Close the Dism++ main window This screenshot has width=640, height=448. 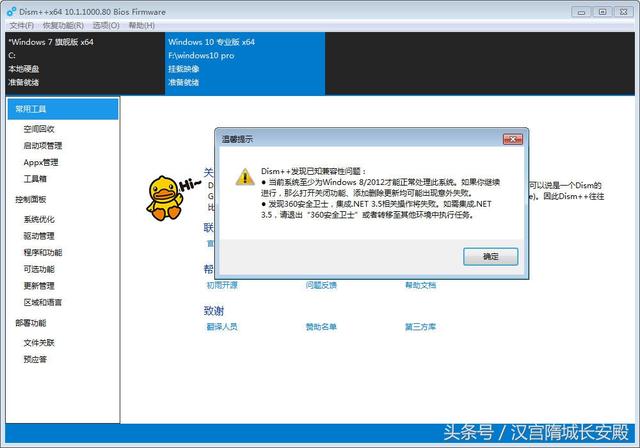click(624, 12)
